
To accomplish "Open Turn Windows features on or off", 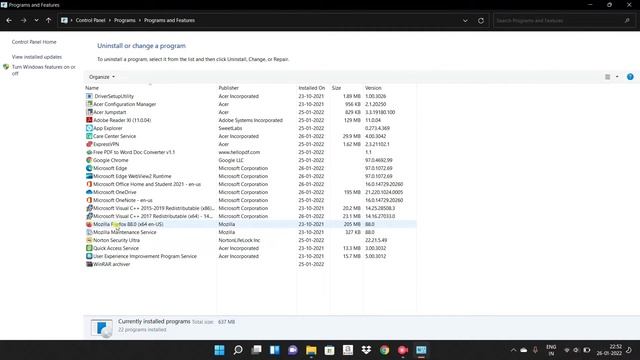I will pyautogui.click(x=43, y=70).
